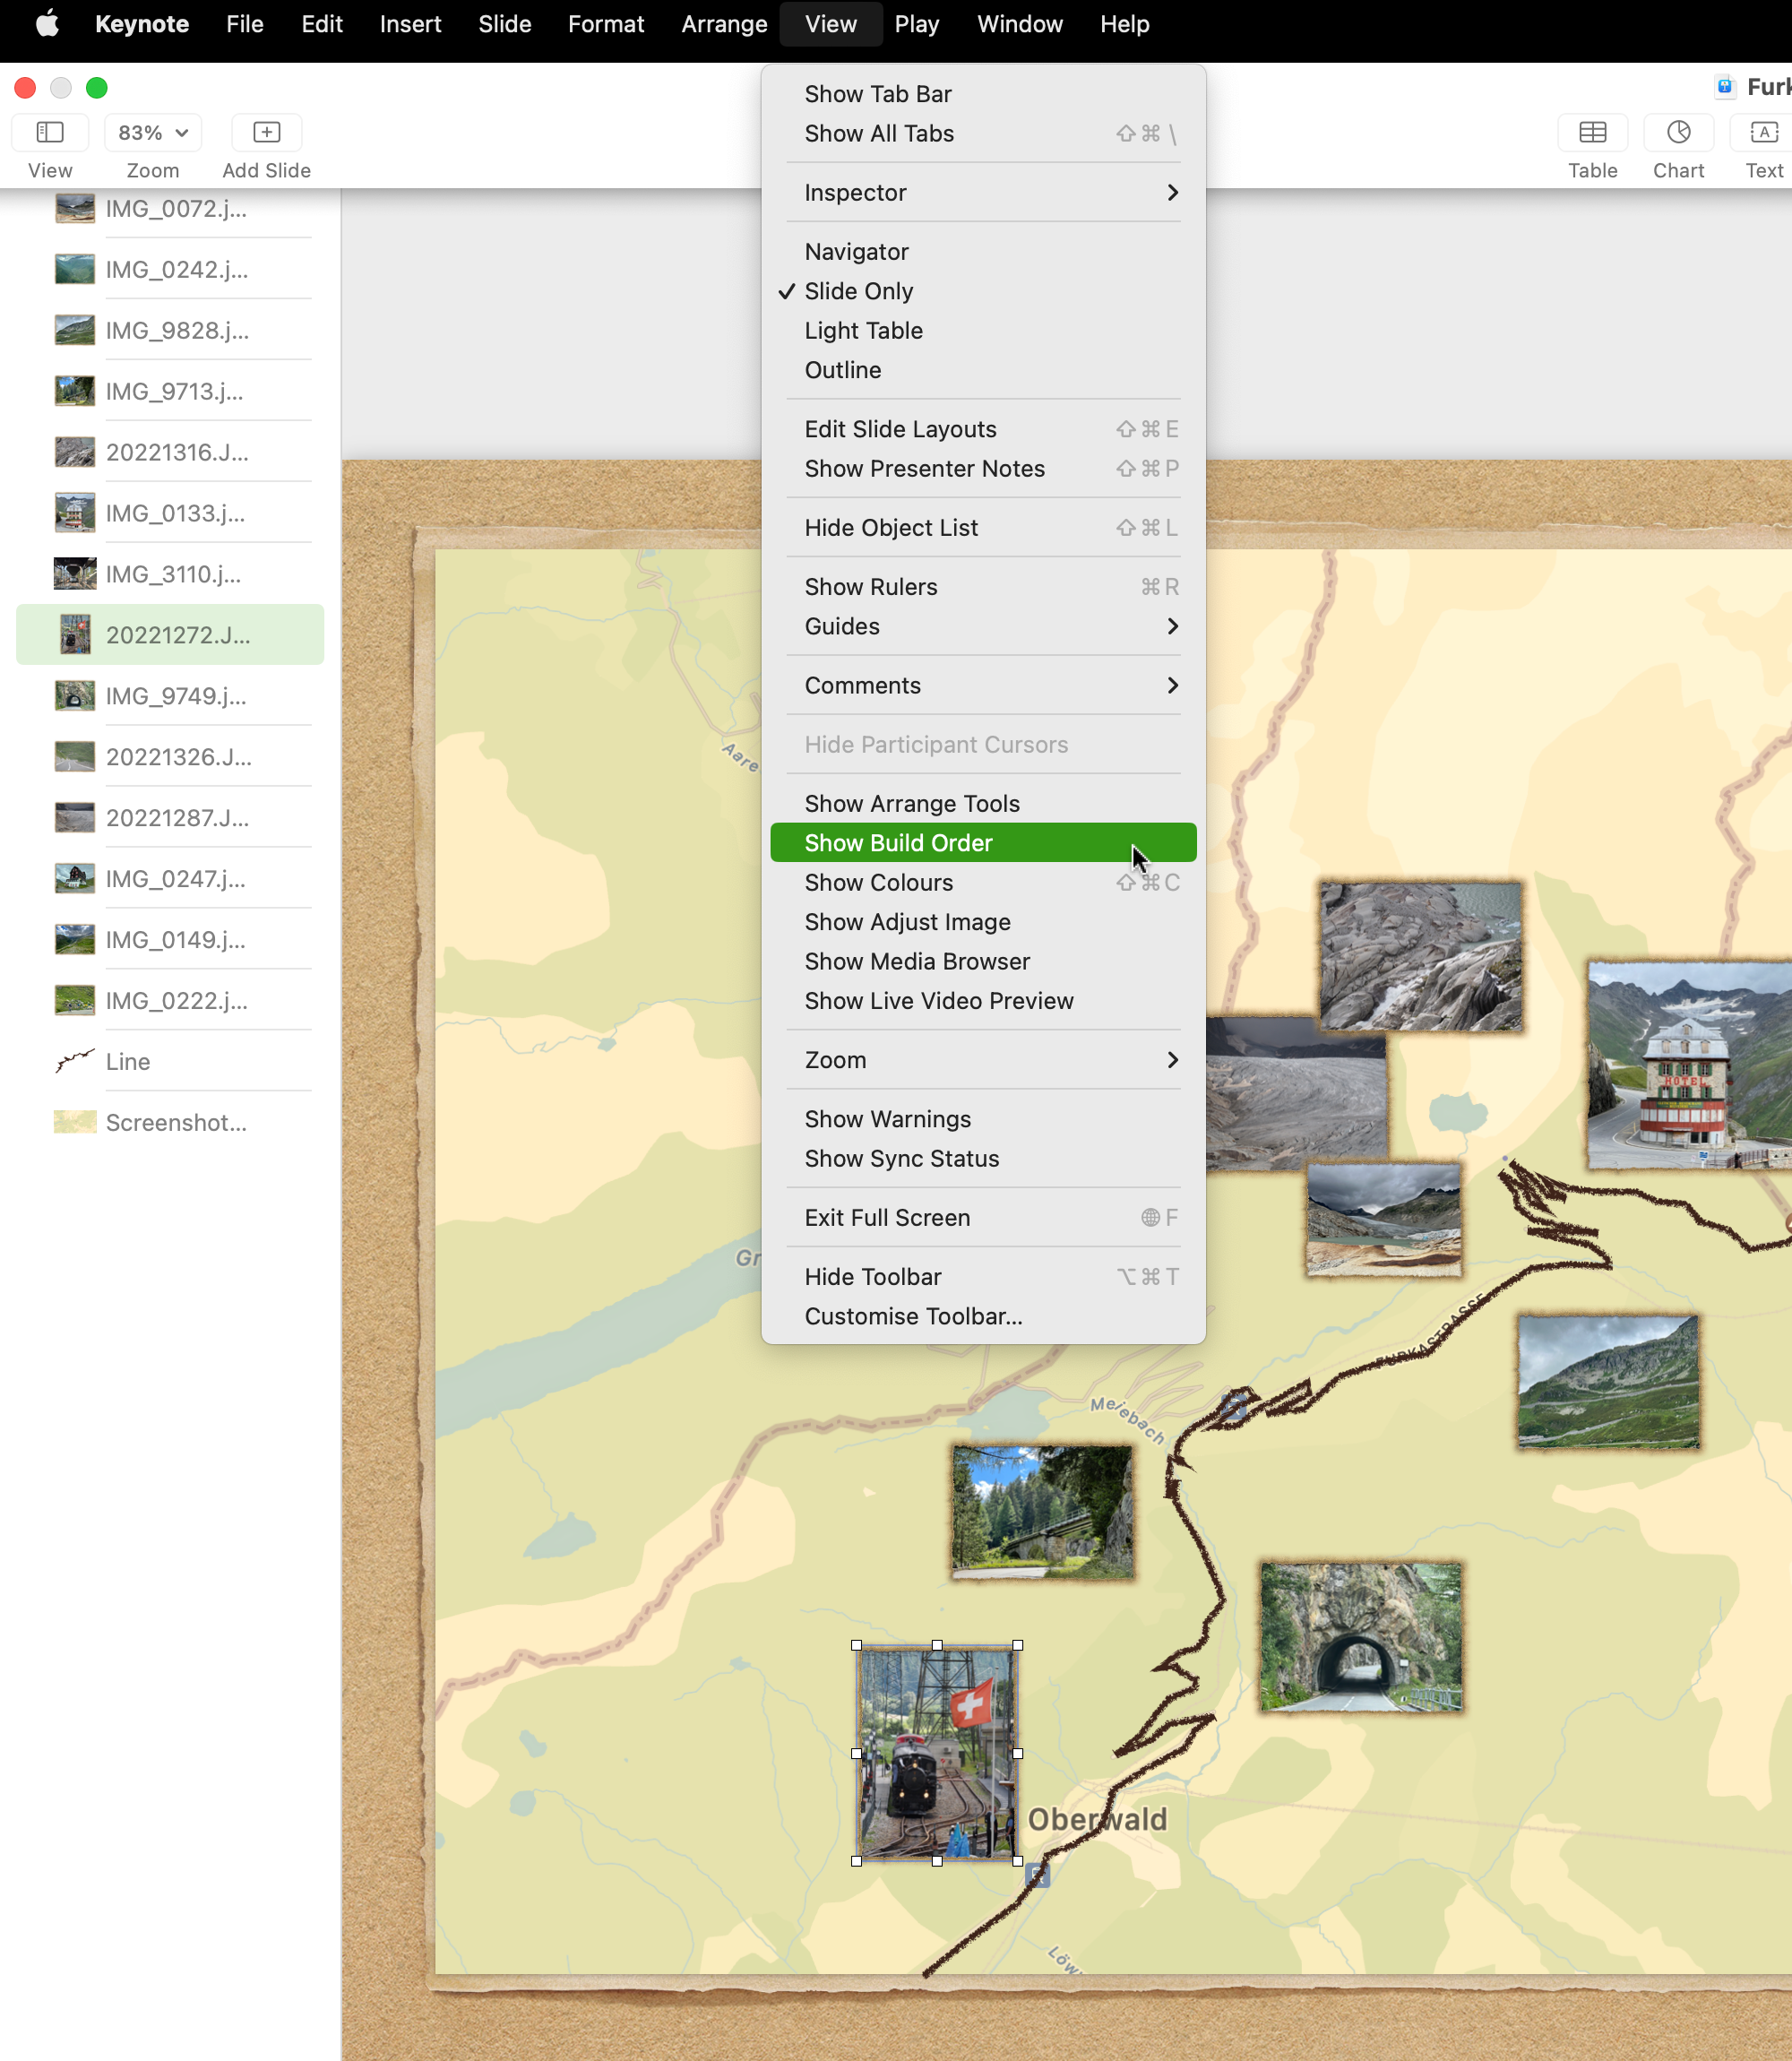Expand the Comments submenu
The width and height of the screenshot is (1792, 2061).
983,685
